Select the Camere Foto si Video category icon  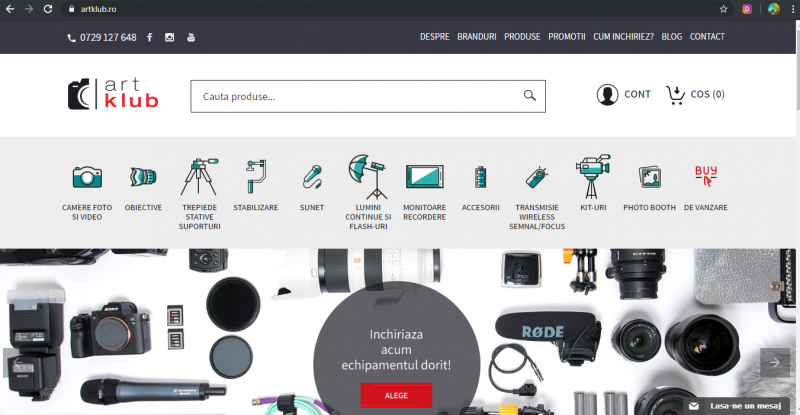pos(87,177)
